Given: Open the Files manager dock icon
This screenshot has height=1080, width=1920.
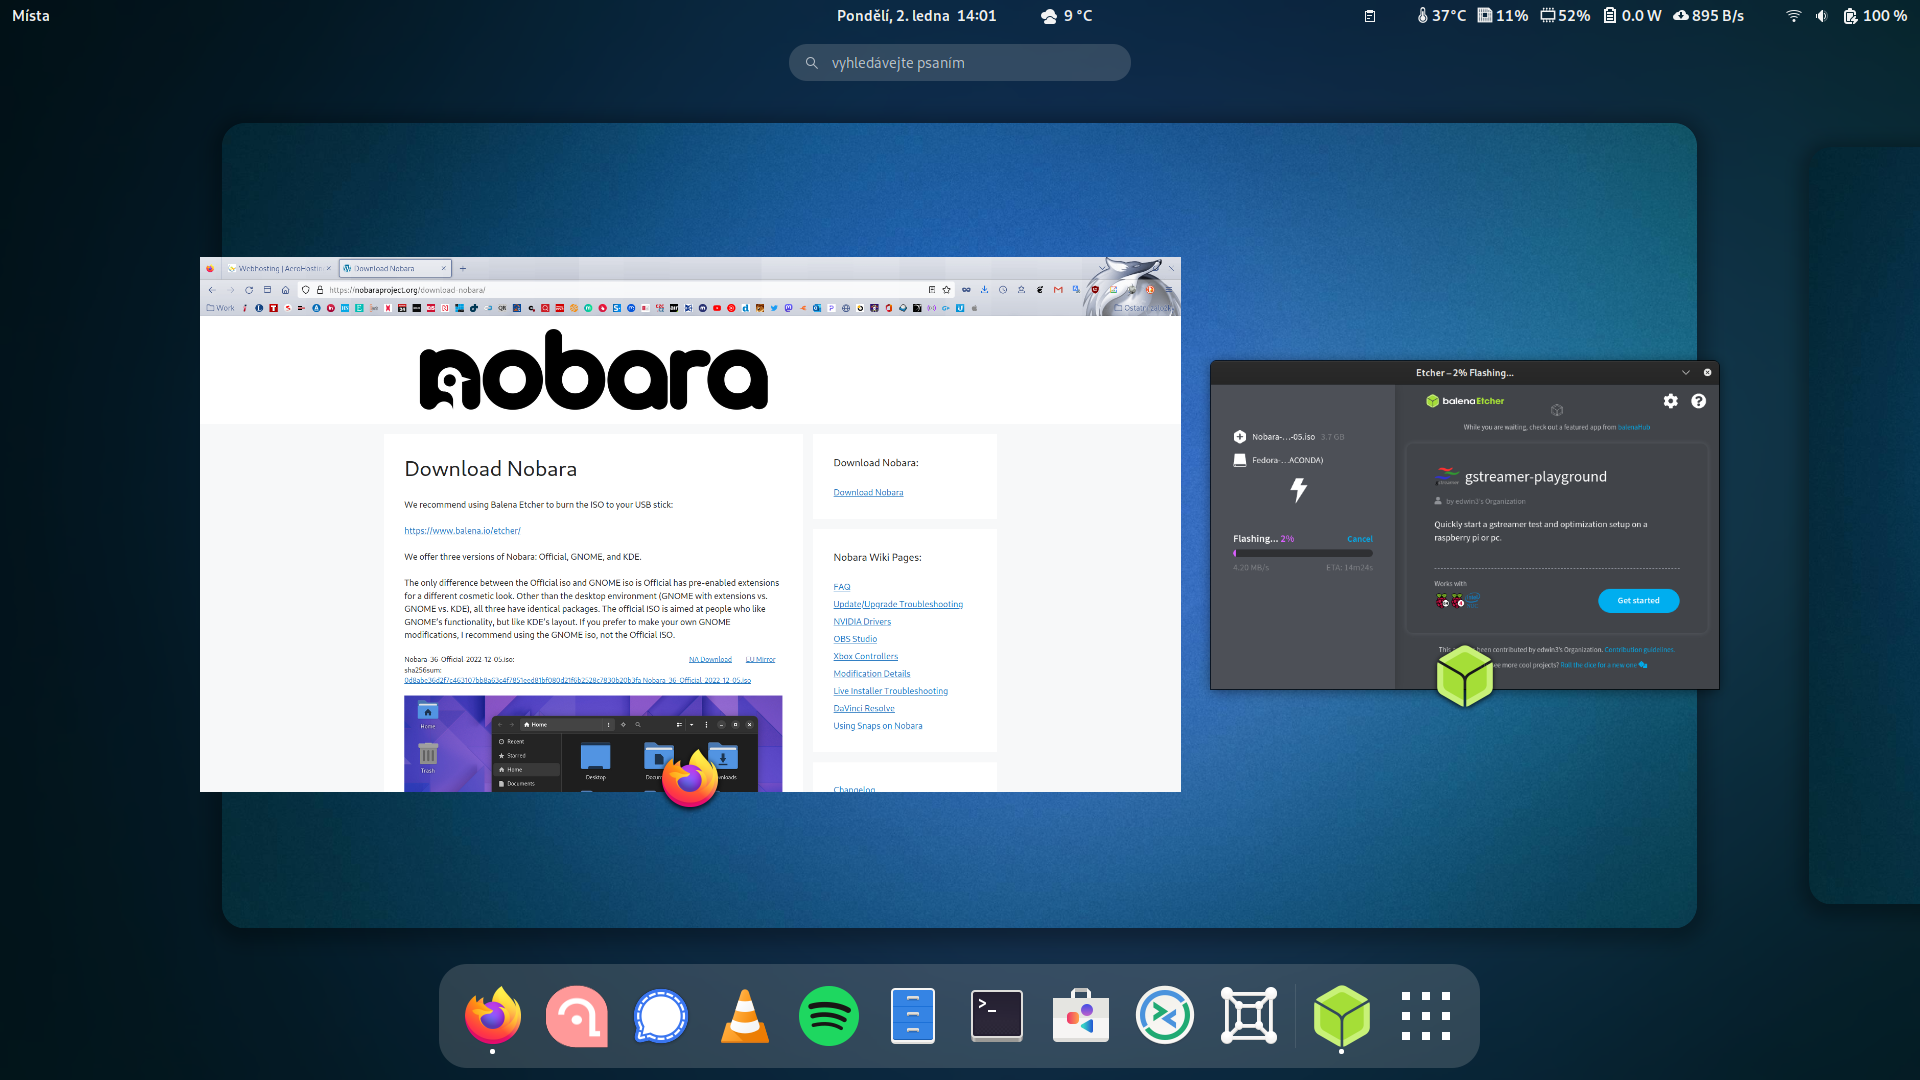Looking at the screenshot, I should click(912, 1016).
